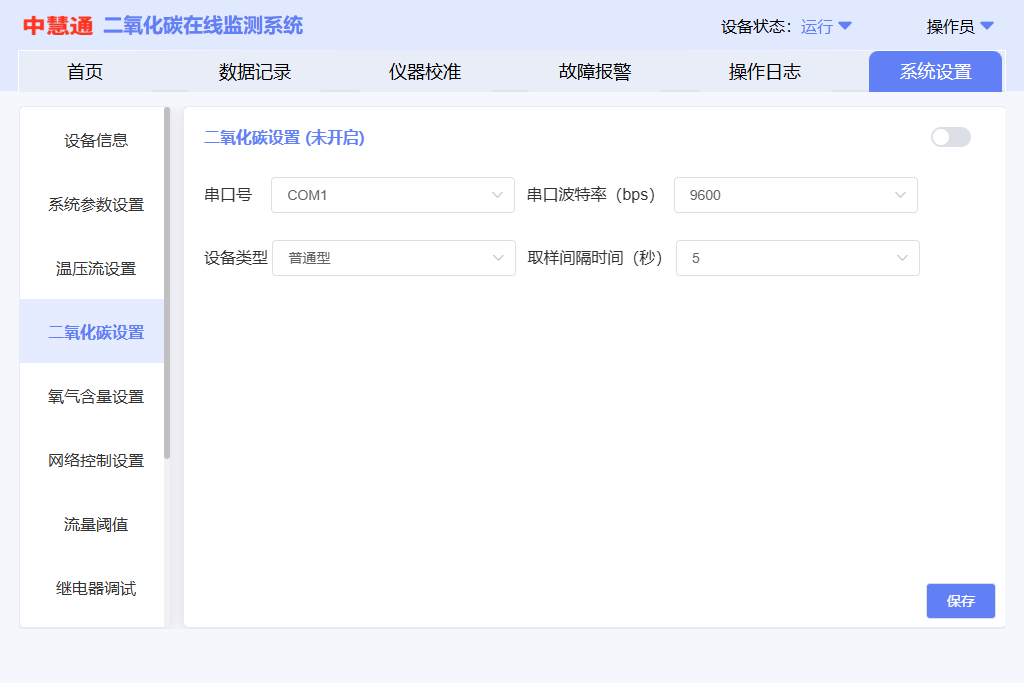Viewport: 1024px width, 683px height.
Task: Go to 温压流设置 sidebar item
Action: click(96, 269)
